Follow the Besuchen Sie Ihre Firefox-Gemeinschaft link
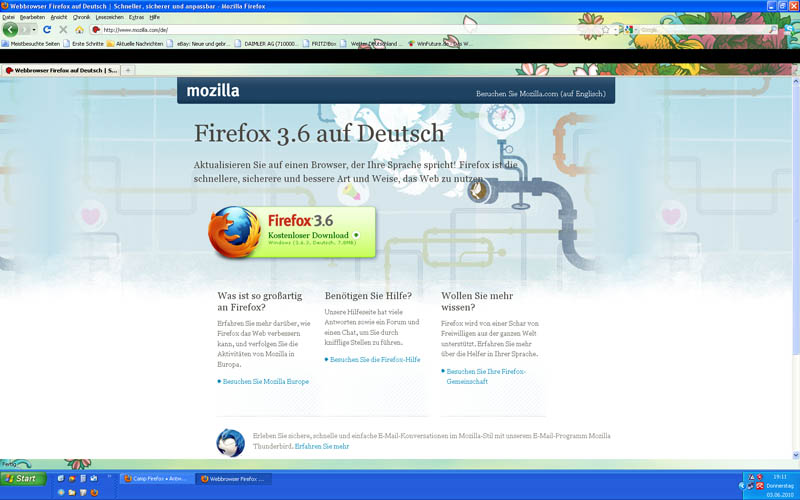 486,377
